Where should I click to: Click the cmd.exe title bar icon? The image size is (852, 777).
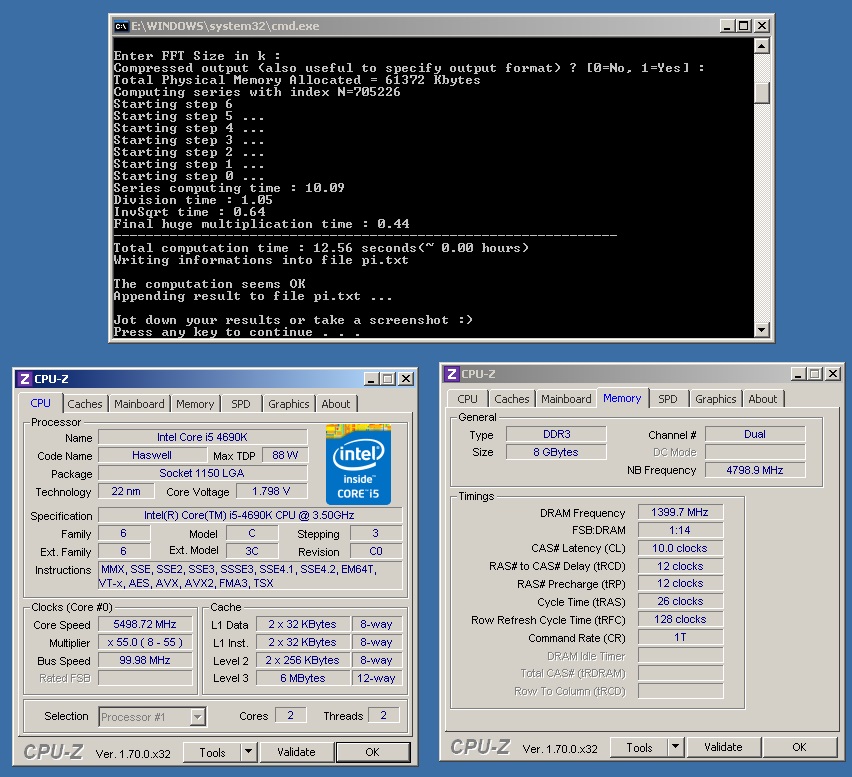pyautogui.click(x=121, y=26)
